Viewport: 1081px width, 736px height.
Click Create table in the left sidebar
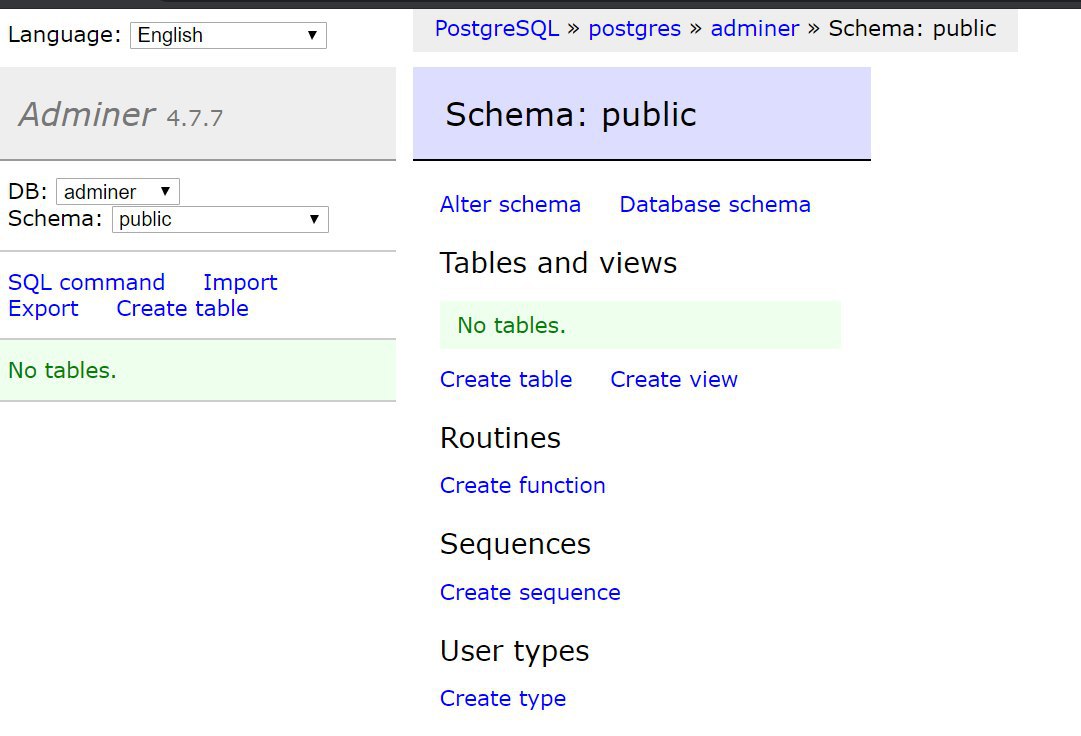182,308
